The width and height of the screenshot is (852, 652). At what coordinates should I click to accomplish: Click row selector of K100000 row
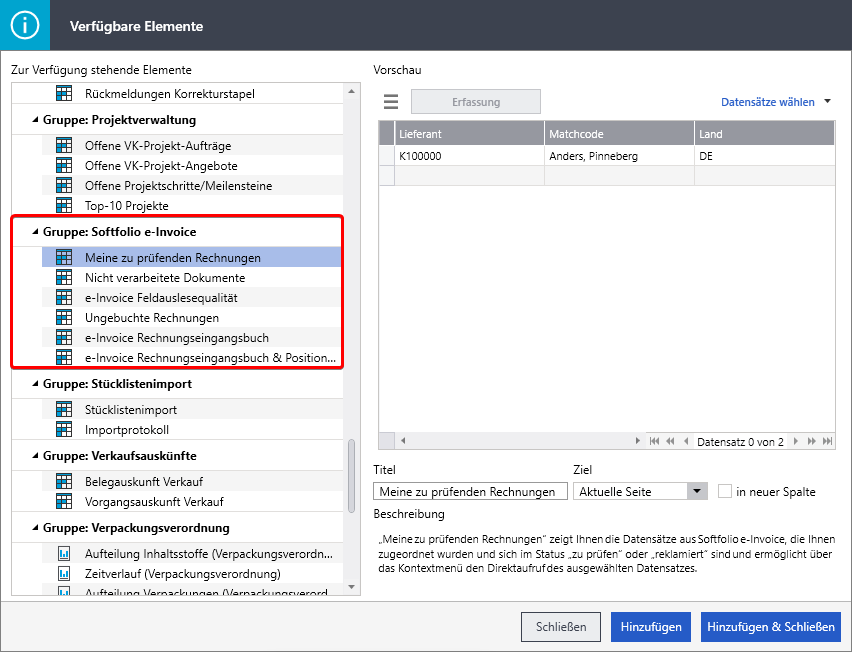coord(387,156)
